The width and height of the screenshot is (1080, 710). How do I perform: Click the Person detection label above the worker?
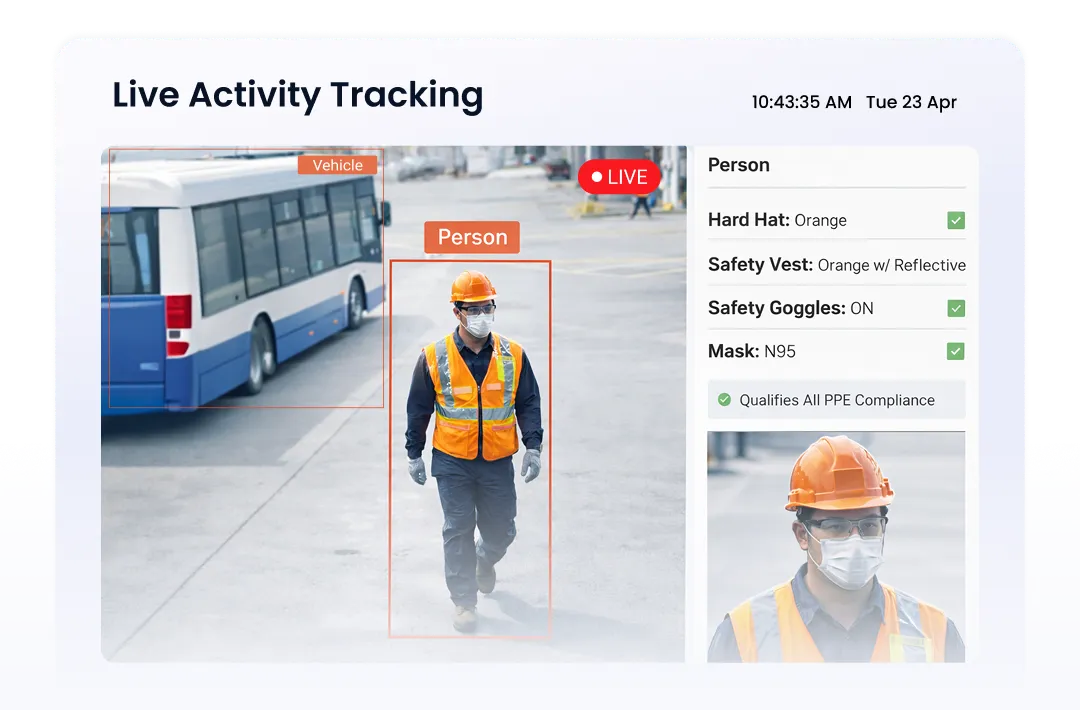pos(471,237)
